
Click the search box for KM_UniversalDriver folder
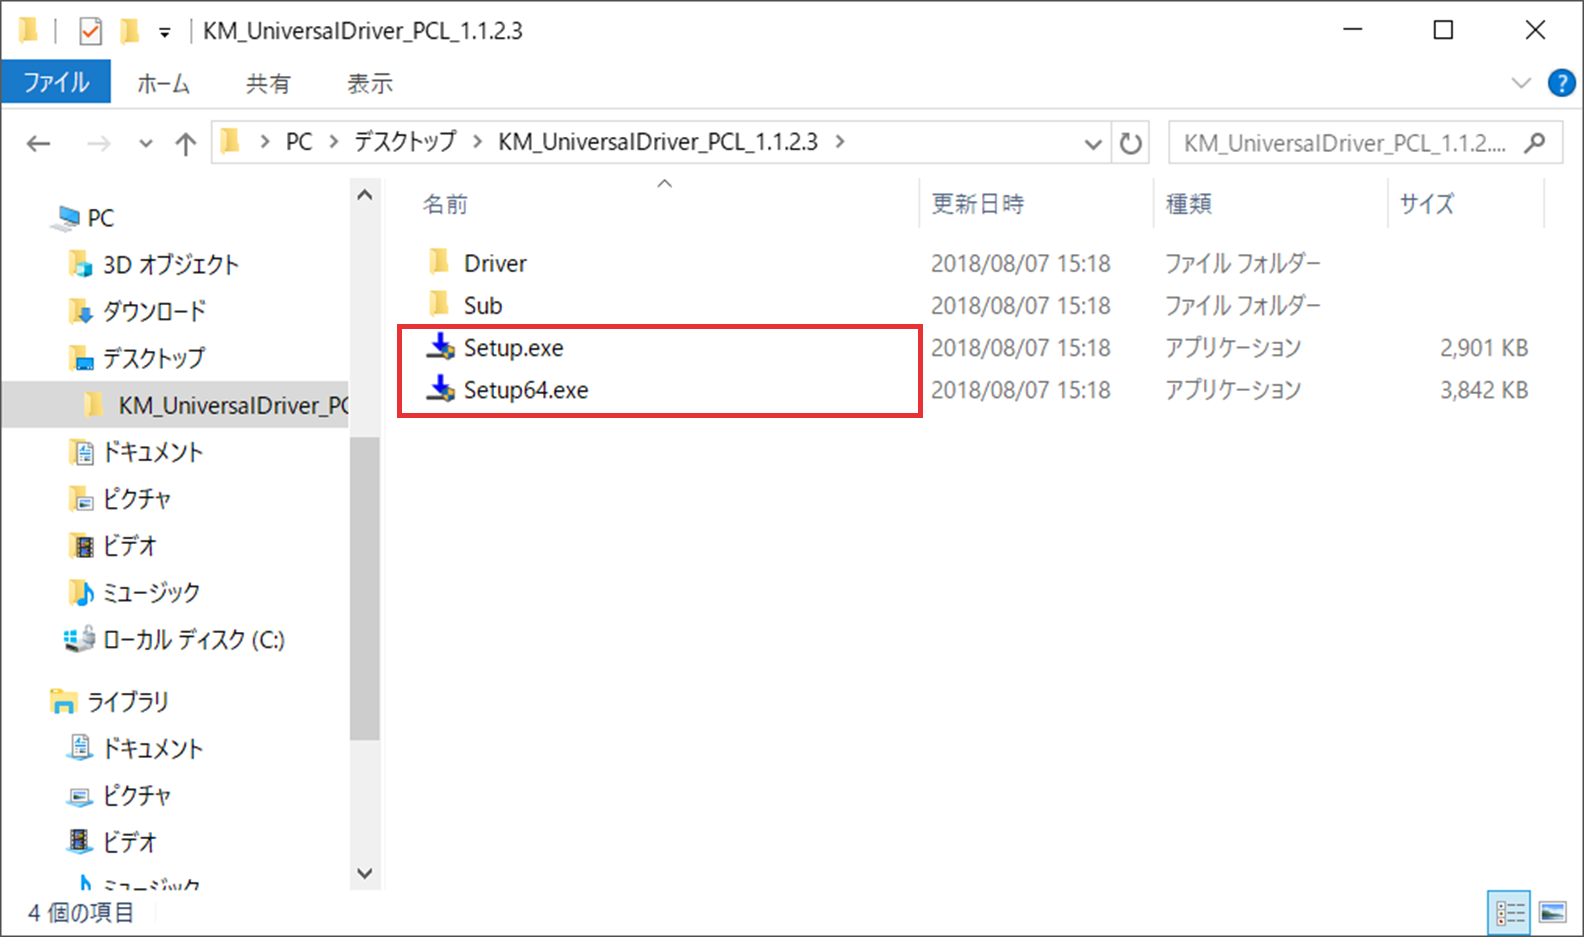click(1365, 143)
